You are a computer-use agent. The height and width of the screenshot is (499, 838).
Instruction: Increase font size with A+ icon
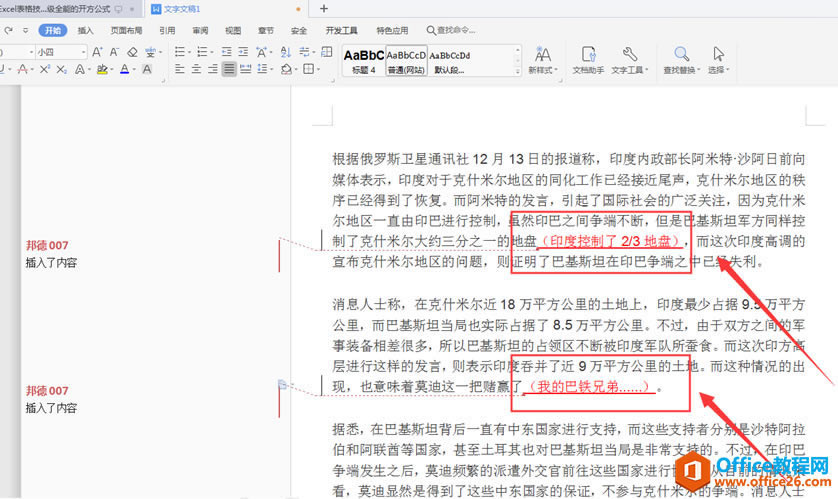(x=97, y=52)
